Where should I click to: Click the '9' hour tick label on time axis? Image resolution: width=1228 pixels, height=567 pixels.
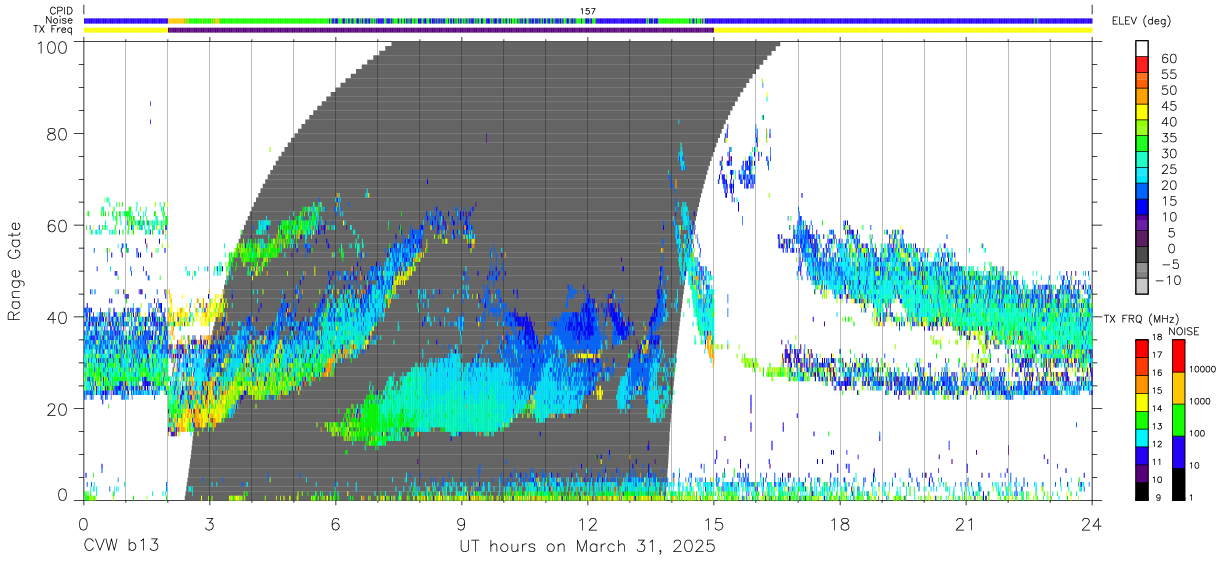(x=461, y=523)
